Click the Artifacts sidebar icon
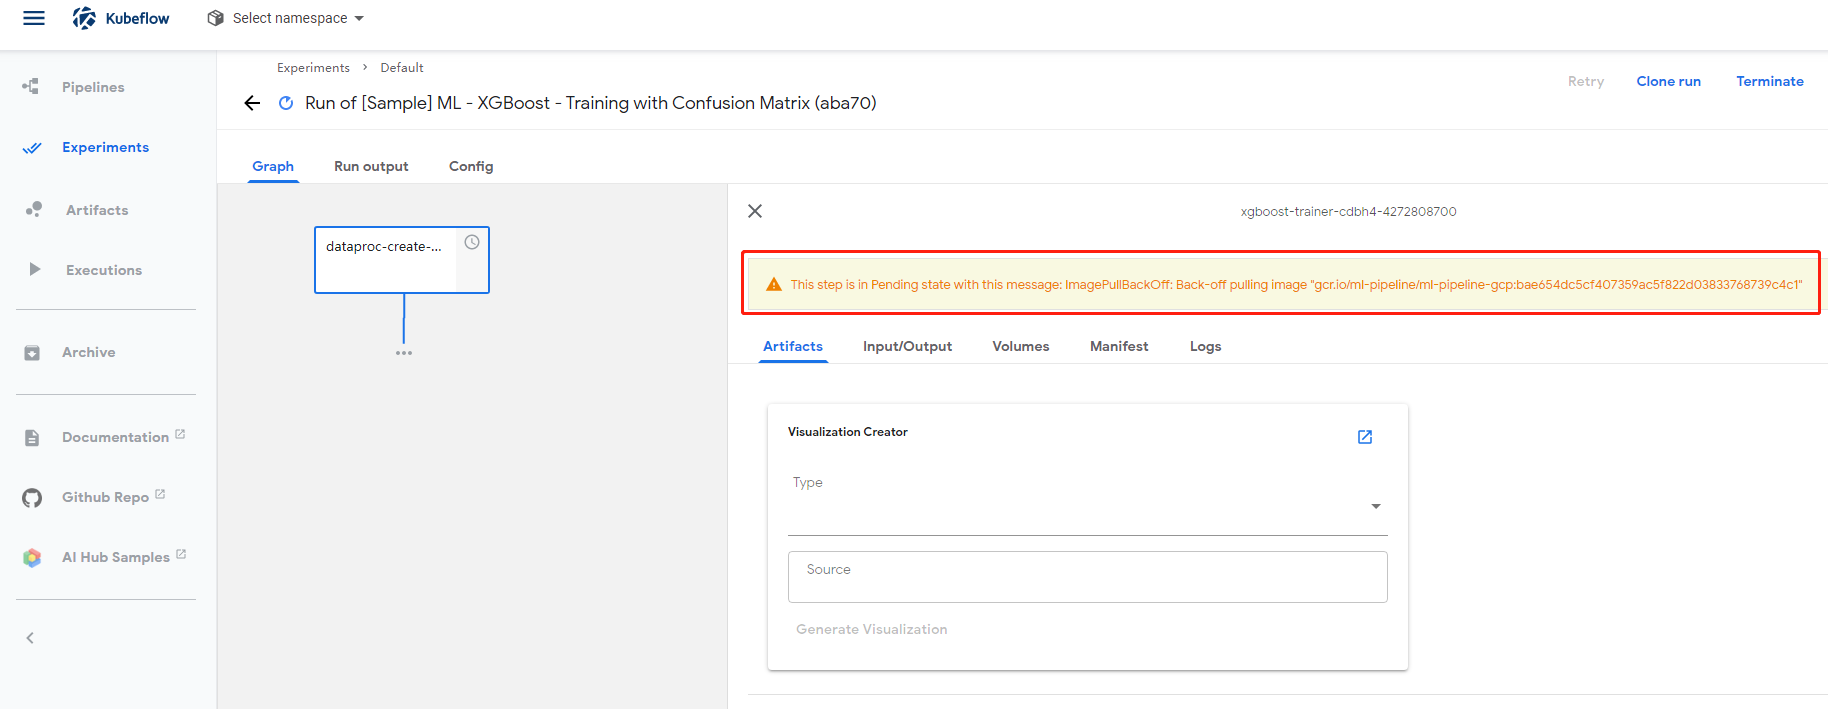This screenshot has width=1828, height=709. point(34,209)
